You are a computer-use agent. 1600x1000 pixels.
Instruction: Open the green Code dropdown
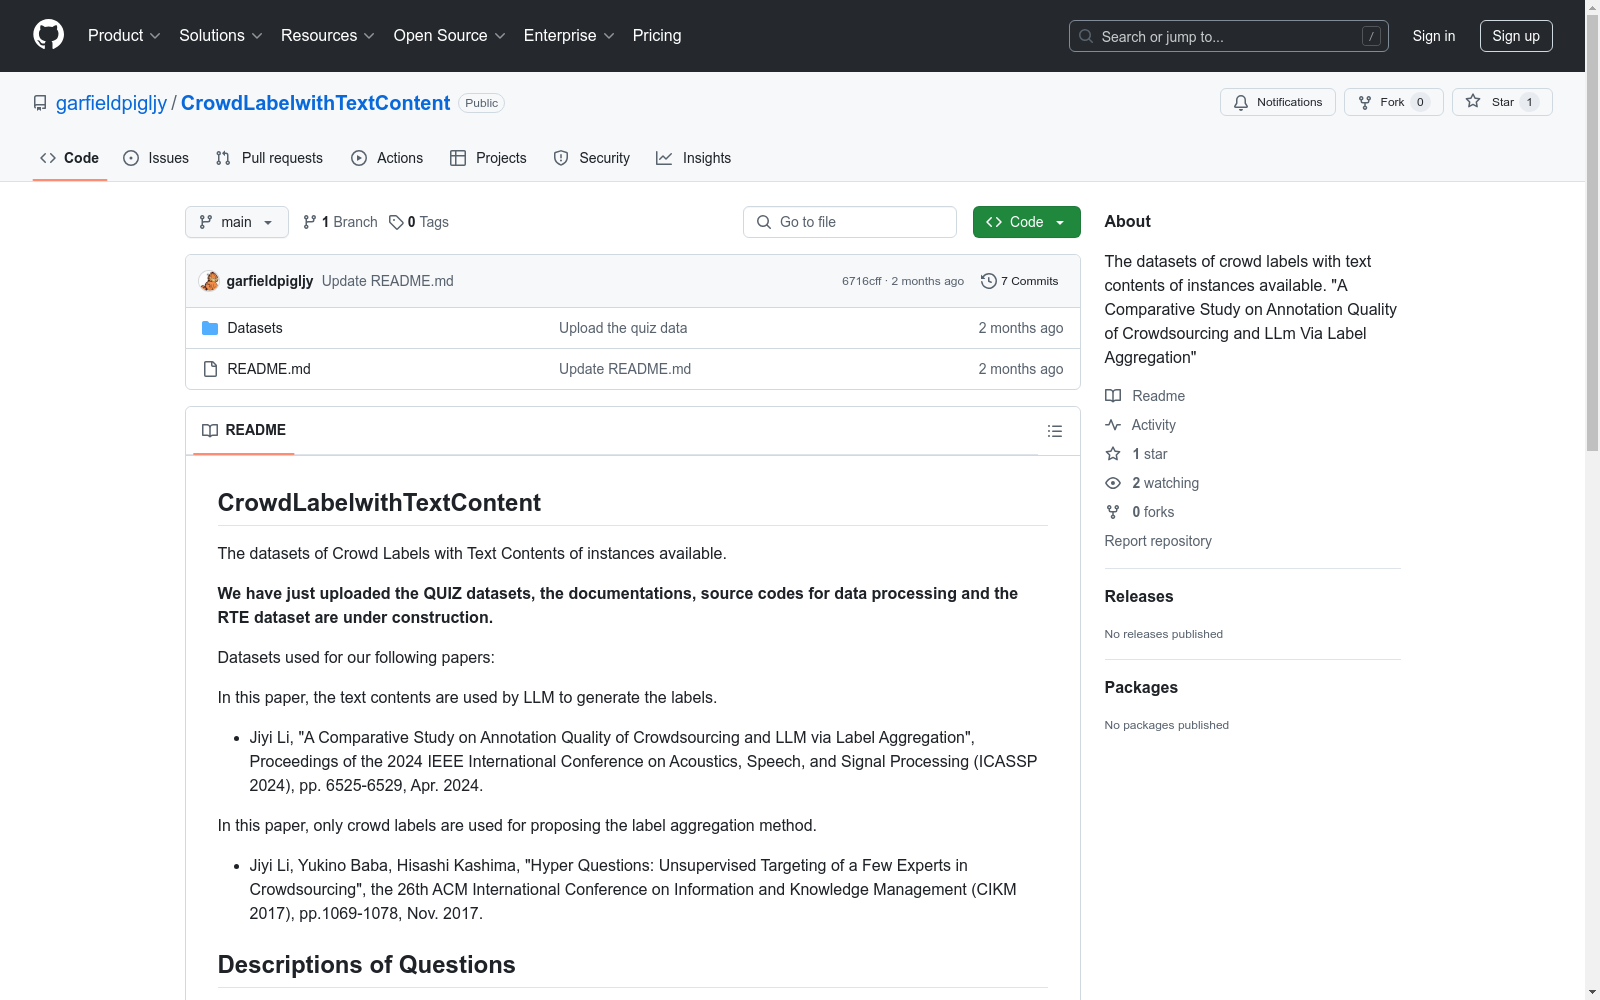click(1027, 222)
